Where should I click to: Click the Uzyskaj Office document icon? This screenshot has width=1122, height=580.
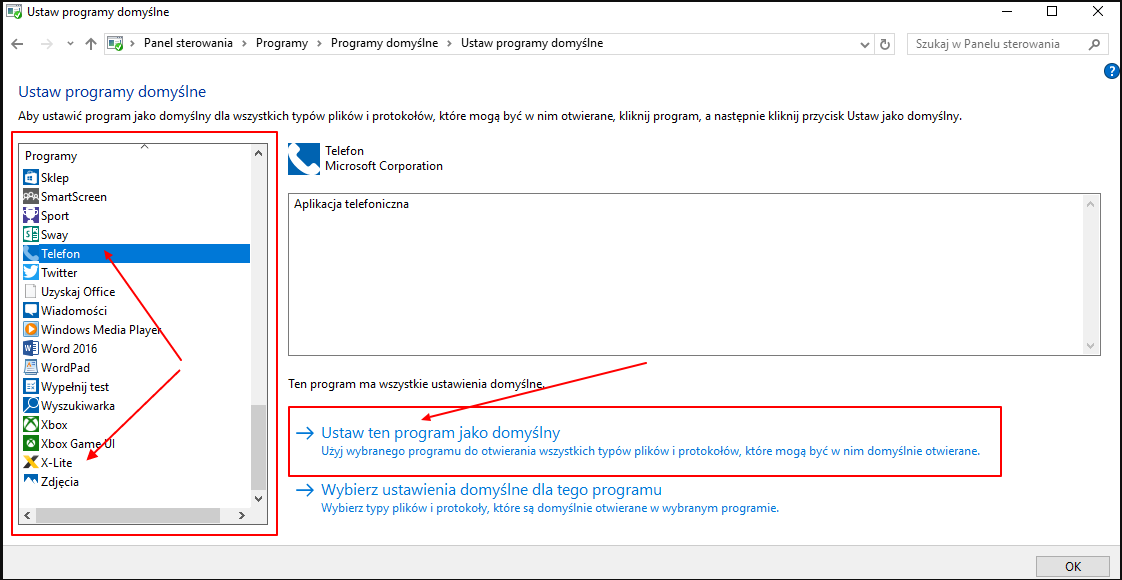pos(31,291)
